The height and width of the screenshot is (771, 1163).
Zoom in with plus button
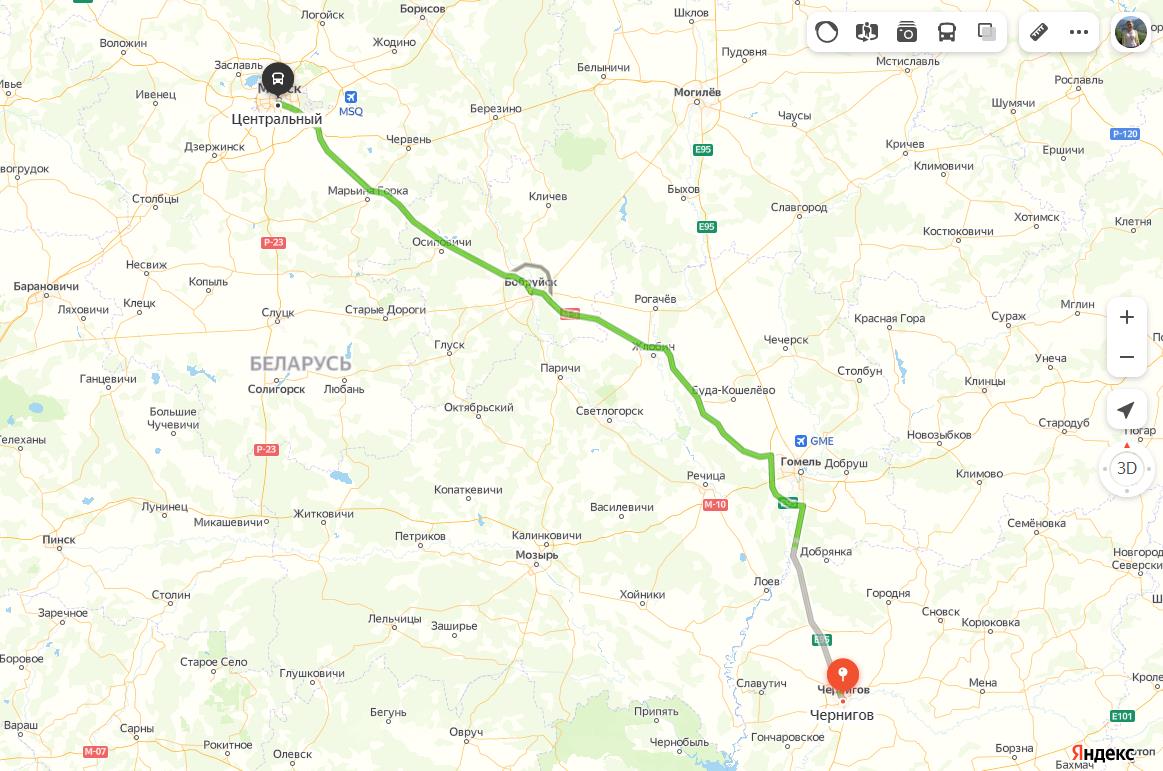1127,317
